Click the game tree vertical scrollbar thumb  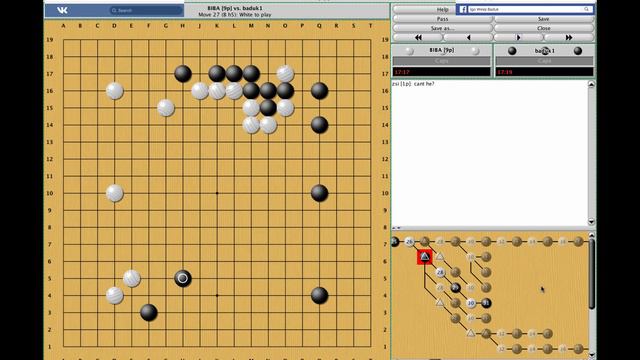[591, 273]
